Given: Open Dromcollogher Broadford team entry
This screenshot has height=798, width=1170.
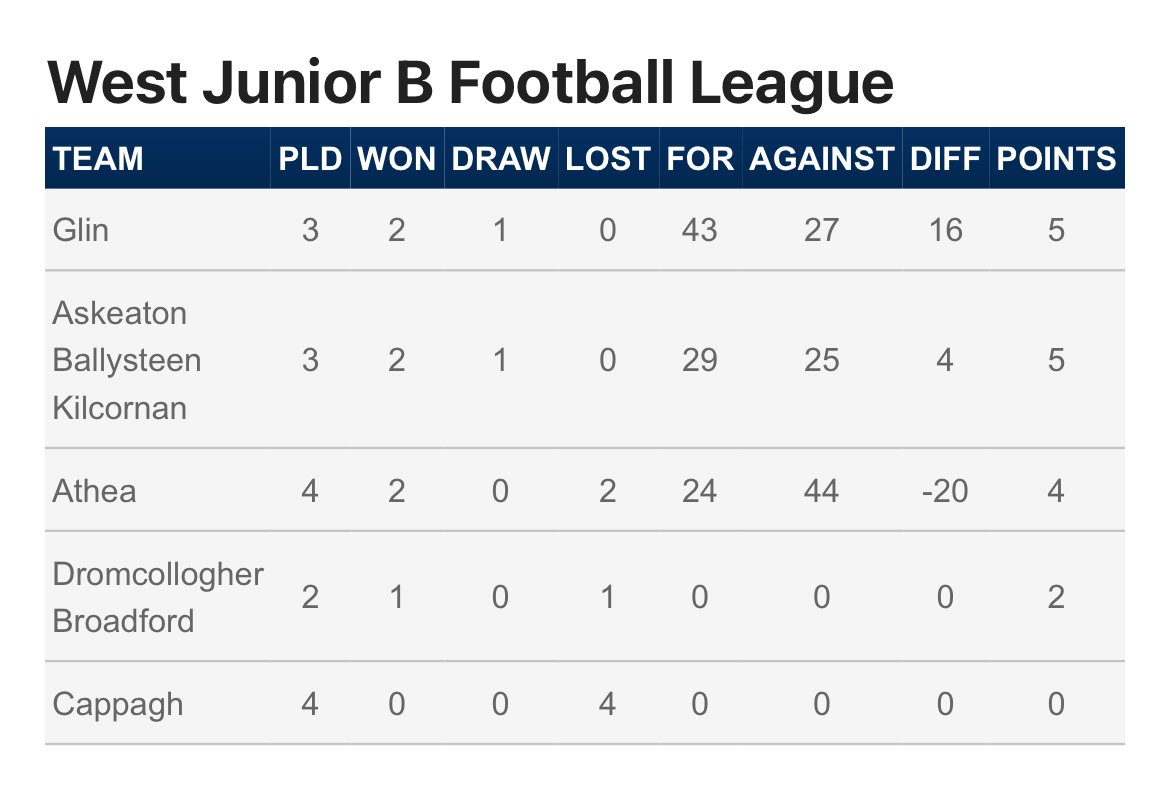Looking at the screenshot, I should point(157,597).
